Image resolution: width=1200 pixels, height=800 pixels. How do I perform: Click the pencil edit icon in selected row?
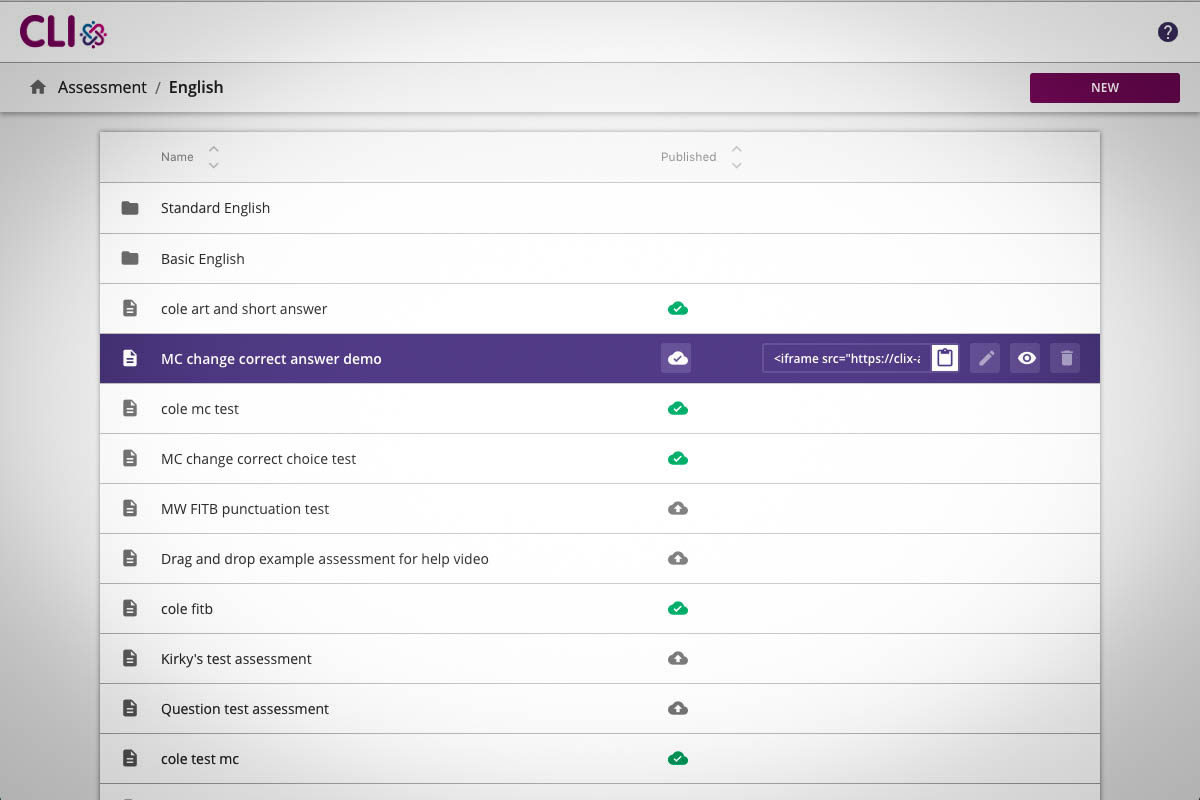986,358
